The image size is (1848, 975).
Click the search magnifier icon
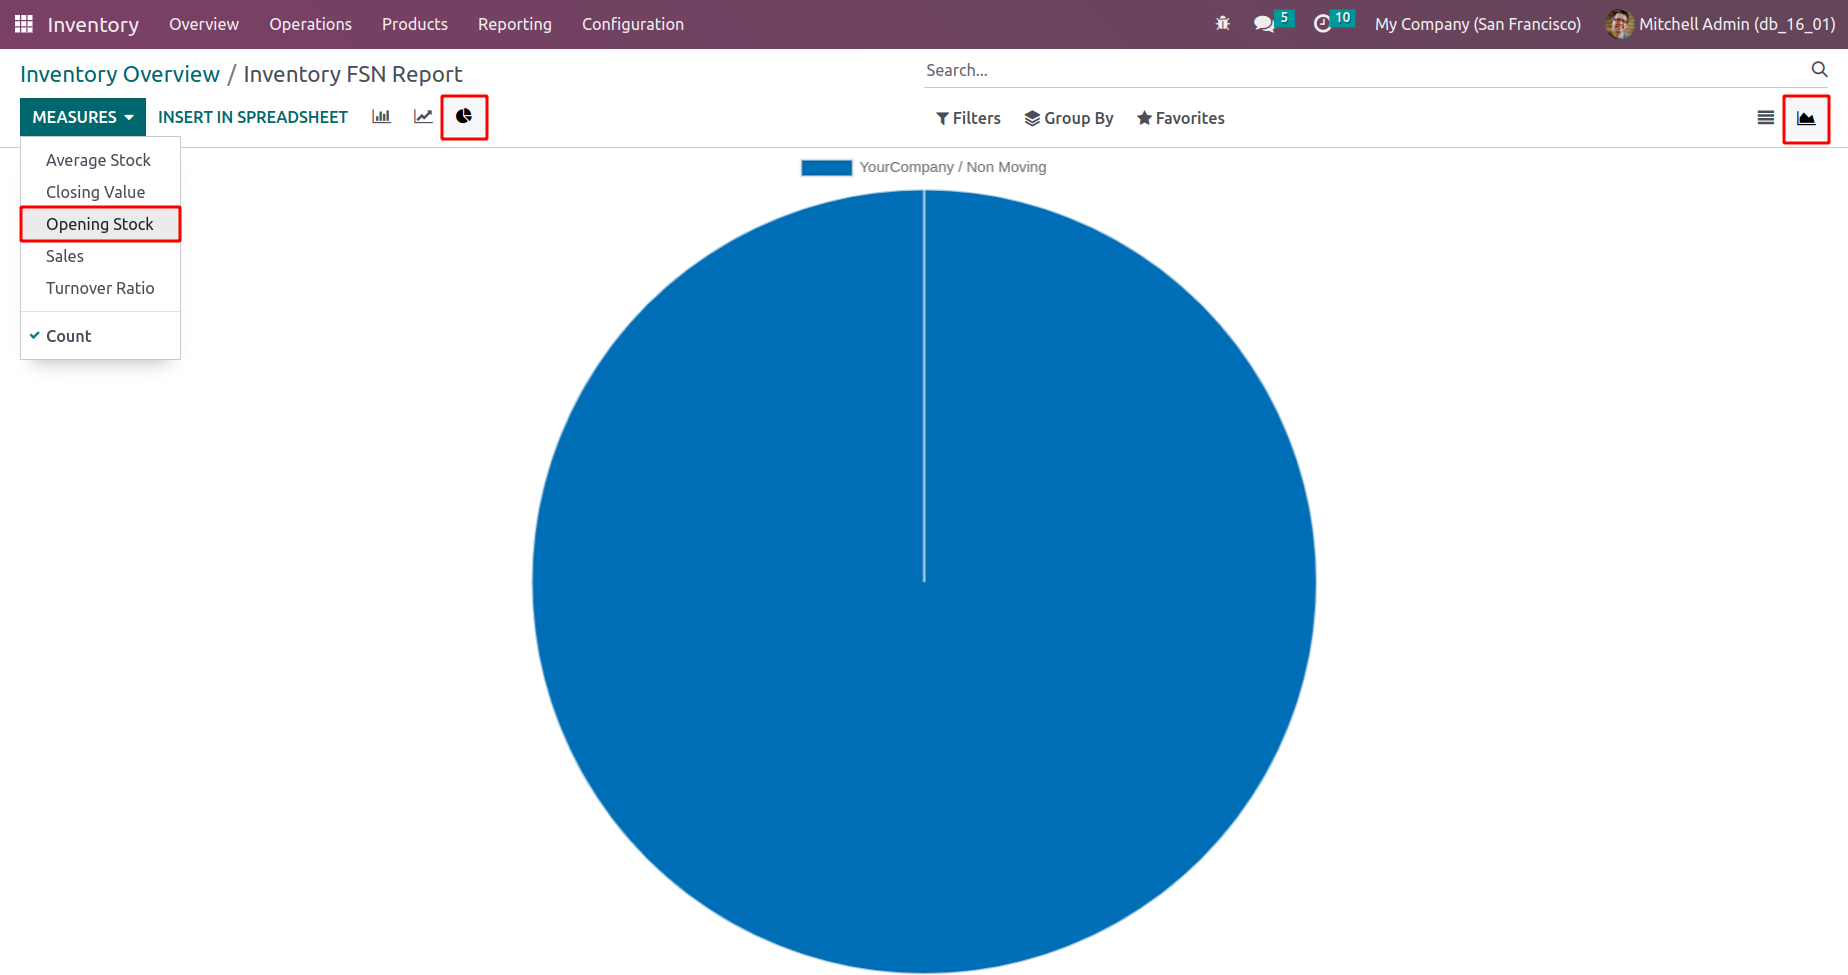(x=1819, y=70)
